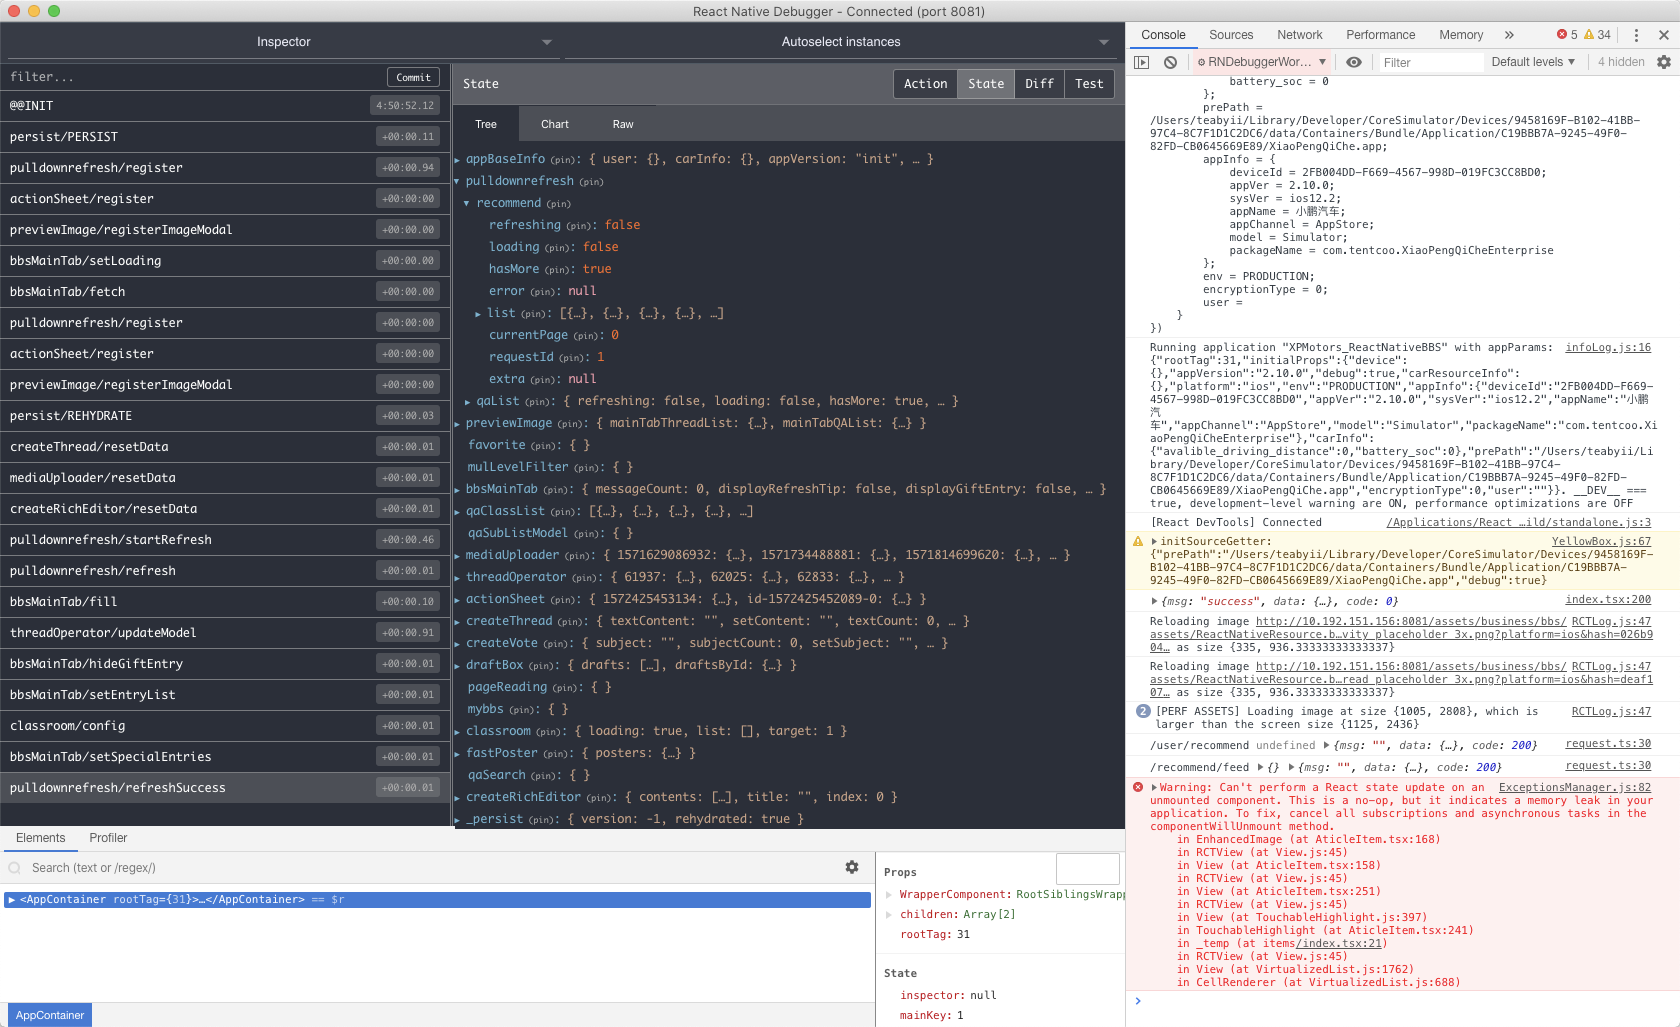Viewport: 1680px width, 1027px height.
Task: Open the Default levels dropdown
Action: pos(1533,62)
